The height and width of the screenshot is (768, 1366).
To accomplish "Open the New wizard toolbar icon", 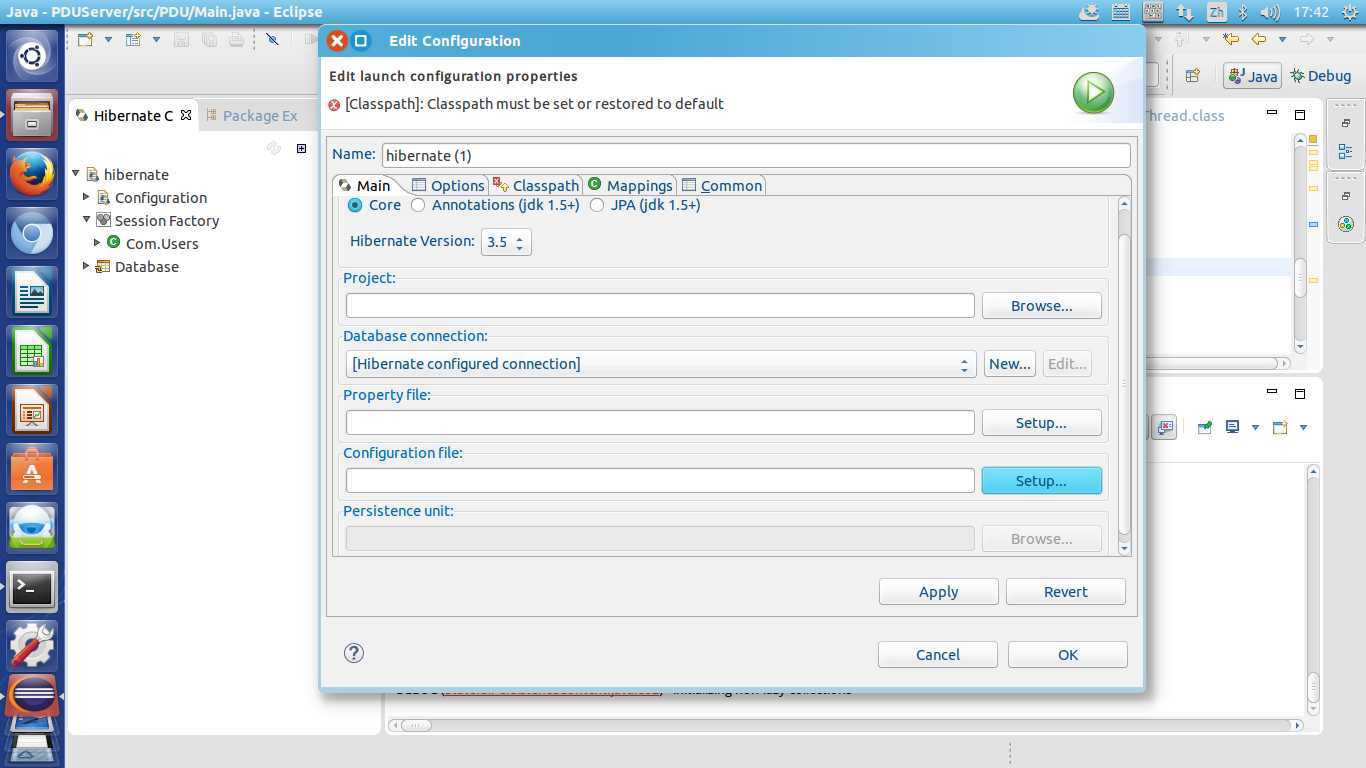I will pos(85,39).
